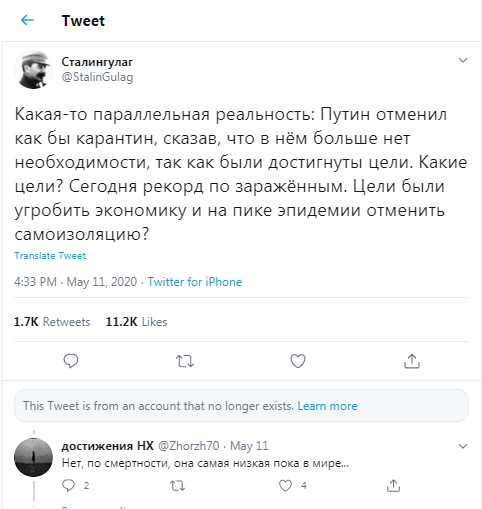Go back using the blue arrow
The image size is (482, 509).
click(x=27, y=20)
